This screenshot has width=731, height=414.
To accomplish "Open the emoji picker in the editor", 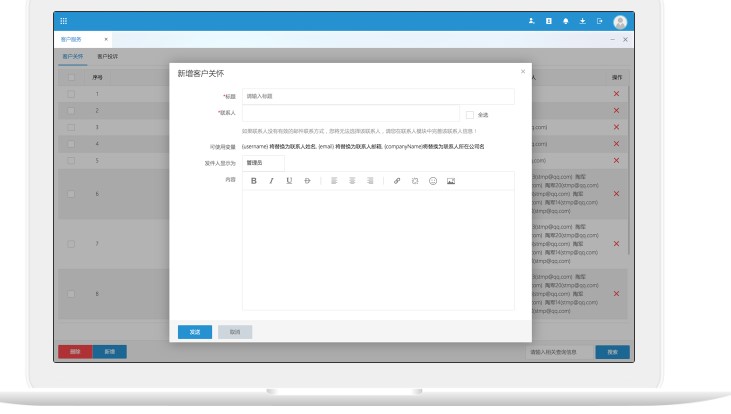I will tap(433, 181).
